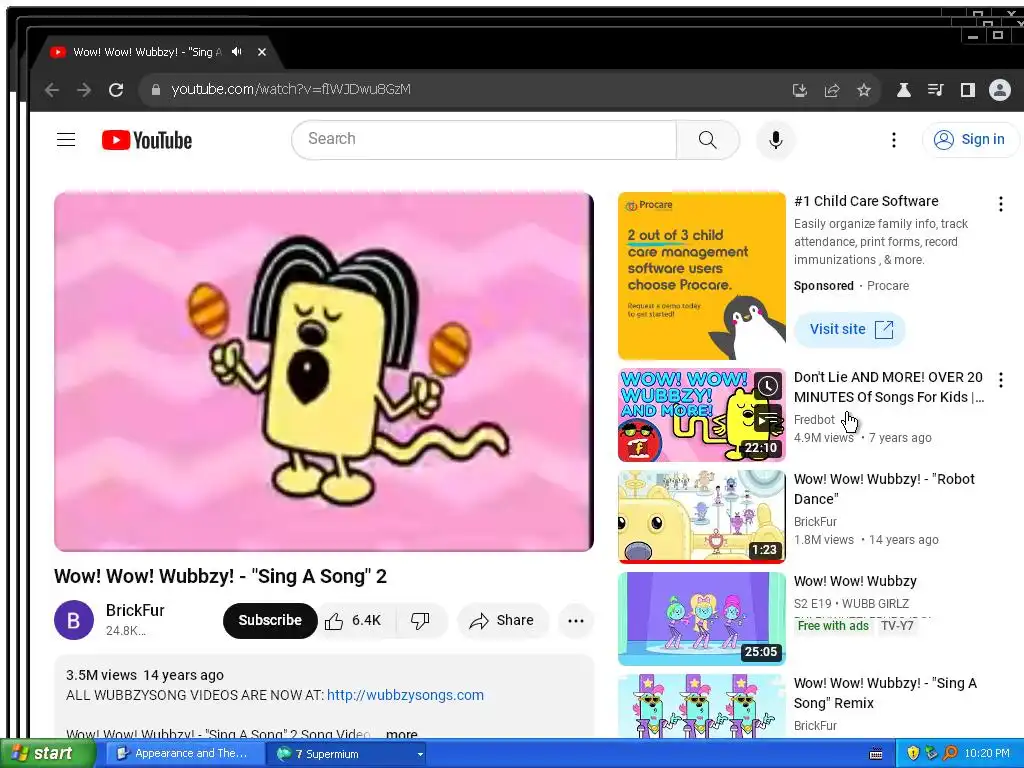The width and height of the screenshot is (1024, 768).
Task: Open the experiments flask icon
Action: (x=903, y=90)
